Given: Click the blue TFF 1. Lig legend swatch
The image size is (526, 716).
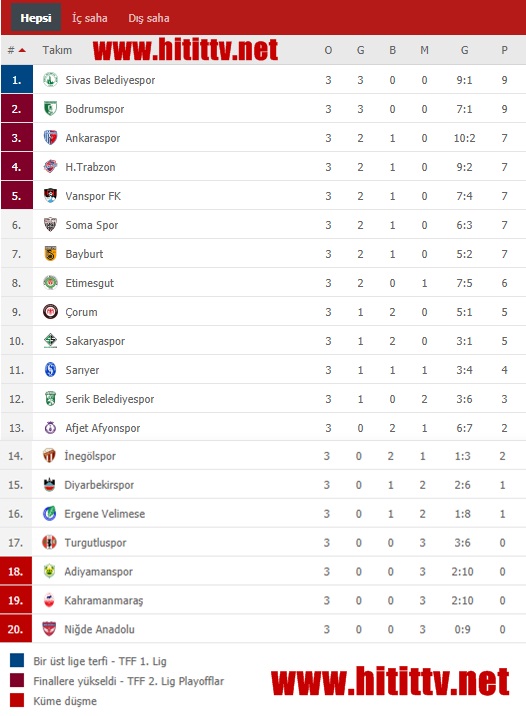Looking at the screenshot, I should pos(17,660).
